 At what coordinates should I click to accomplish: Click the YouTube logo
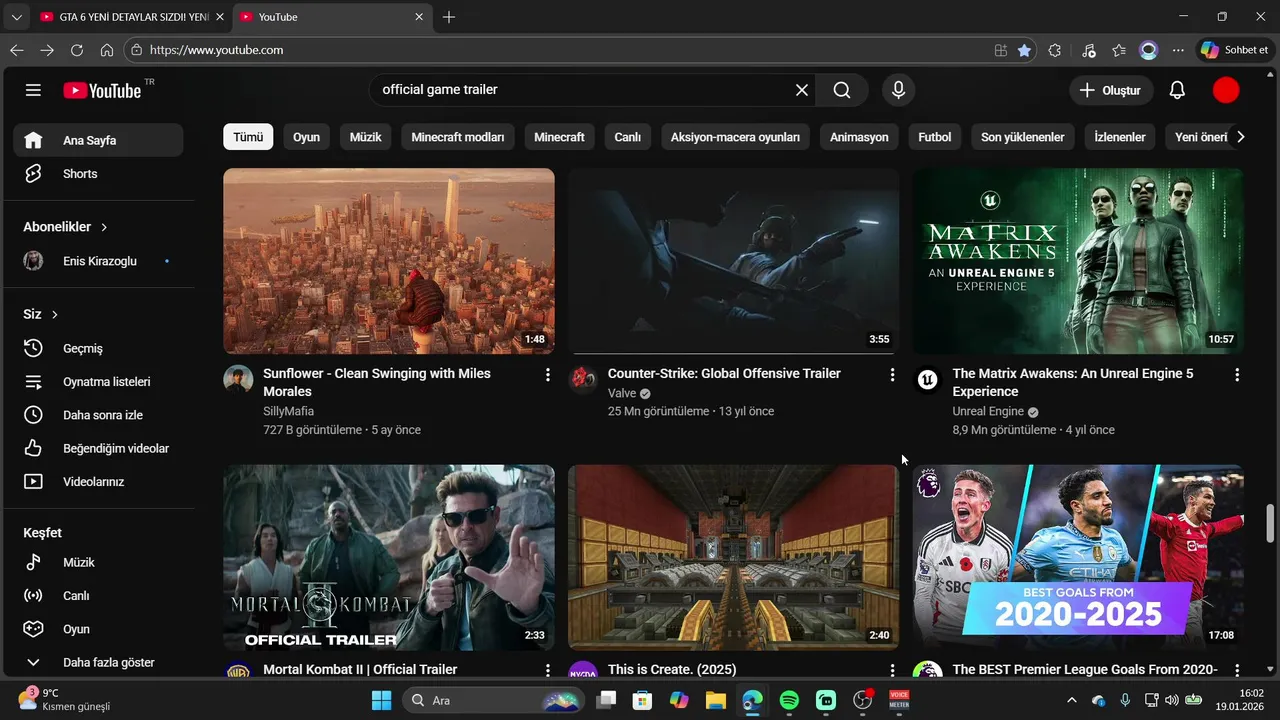click(102, 90)
